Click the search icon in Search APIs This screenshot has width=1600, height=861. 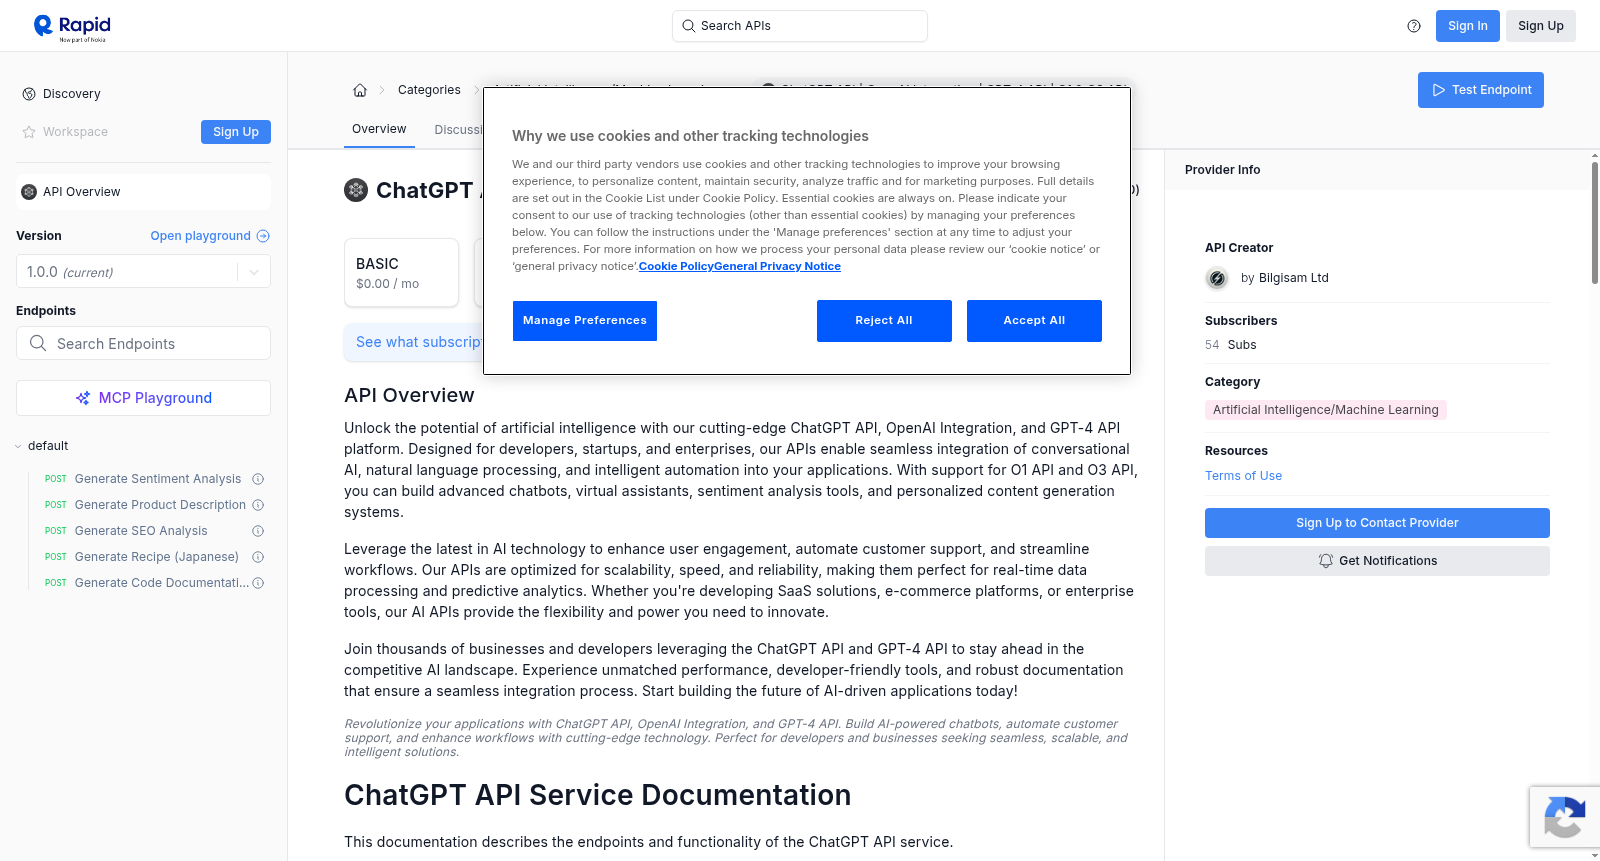click(x=688, y=26)
